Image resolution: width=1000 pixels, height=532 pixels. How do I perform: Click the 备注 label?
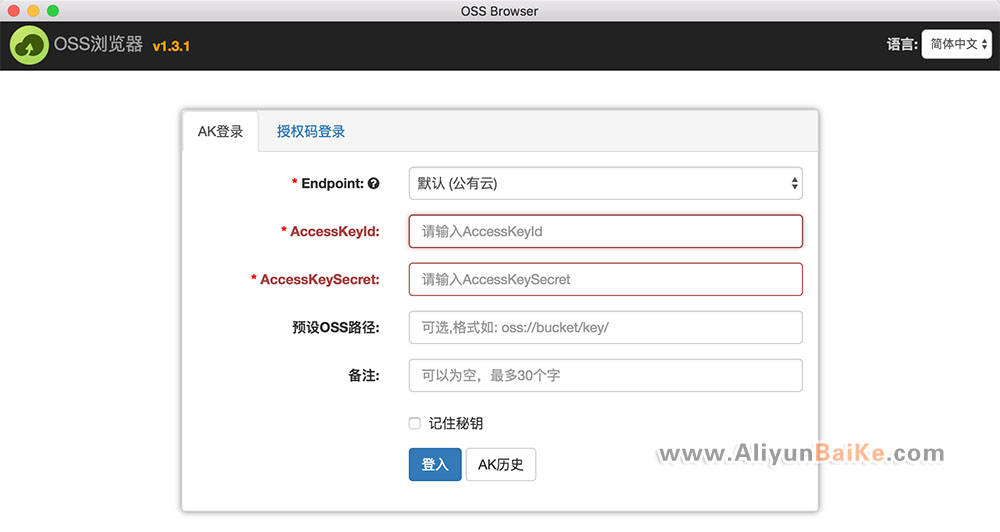[x=364, y=375]
